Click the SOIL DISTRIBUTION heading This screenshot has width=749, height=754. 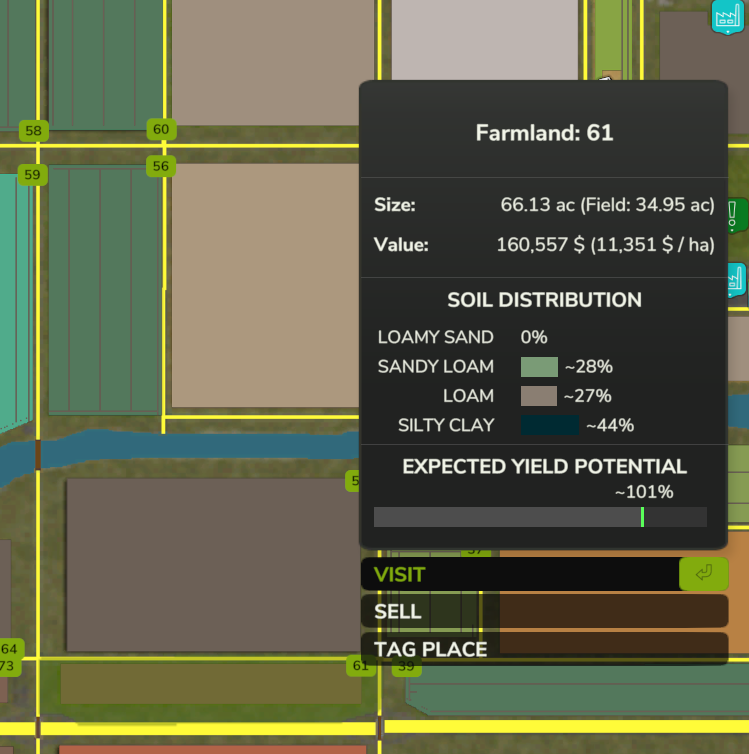tap(544, 300)
